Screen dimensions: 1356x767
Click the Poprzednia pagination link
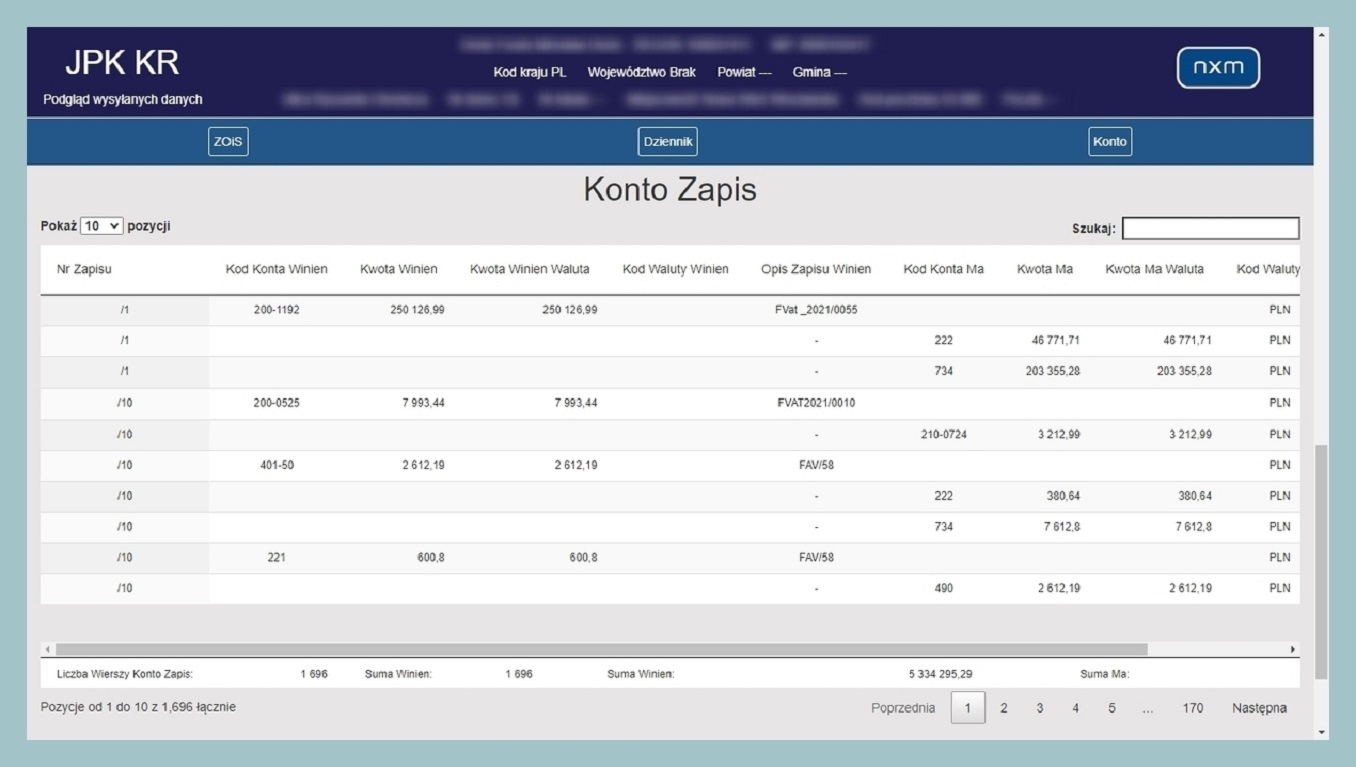pyautogui.click(x=903, y=708)
